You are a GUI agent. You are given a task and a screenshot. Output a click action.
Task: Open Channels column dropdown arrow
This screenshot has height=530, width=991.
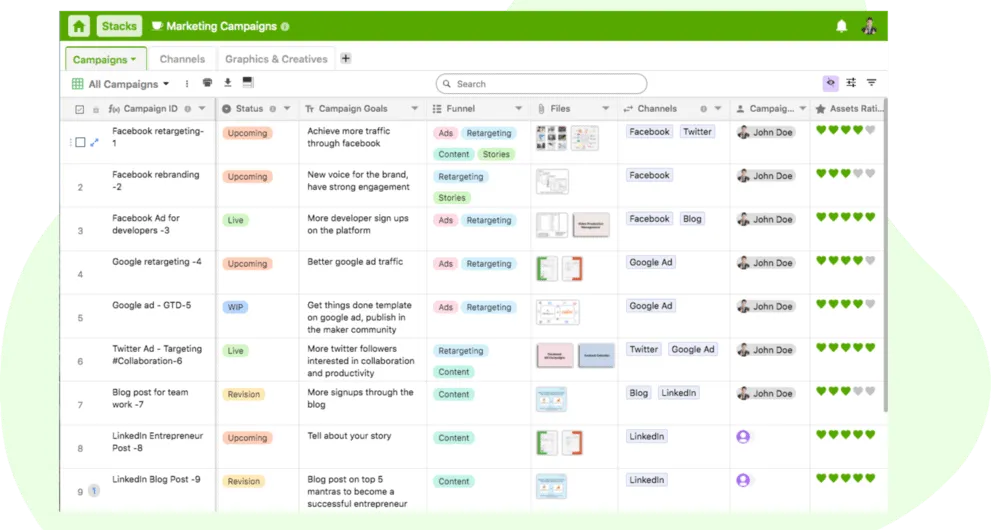718,109
